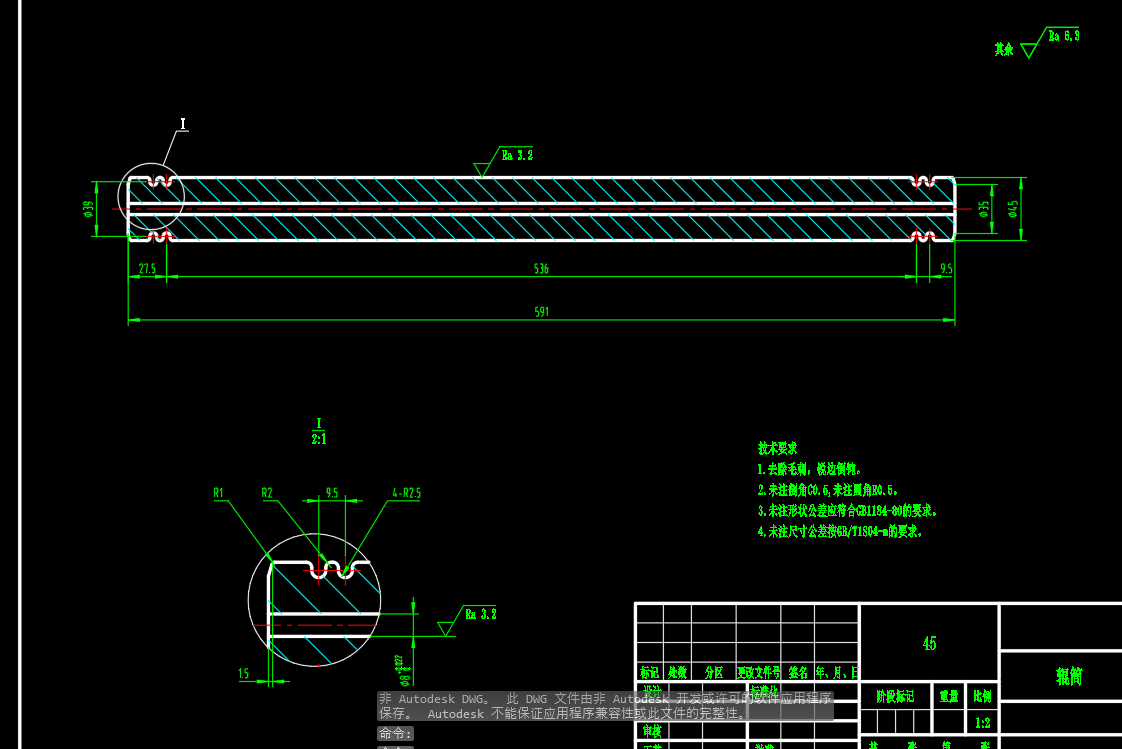Click the 其余 text near the roughness symbol
This screenshot has width=1122, height=749.
(1004, 49)
